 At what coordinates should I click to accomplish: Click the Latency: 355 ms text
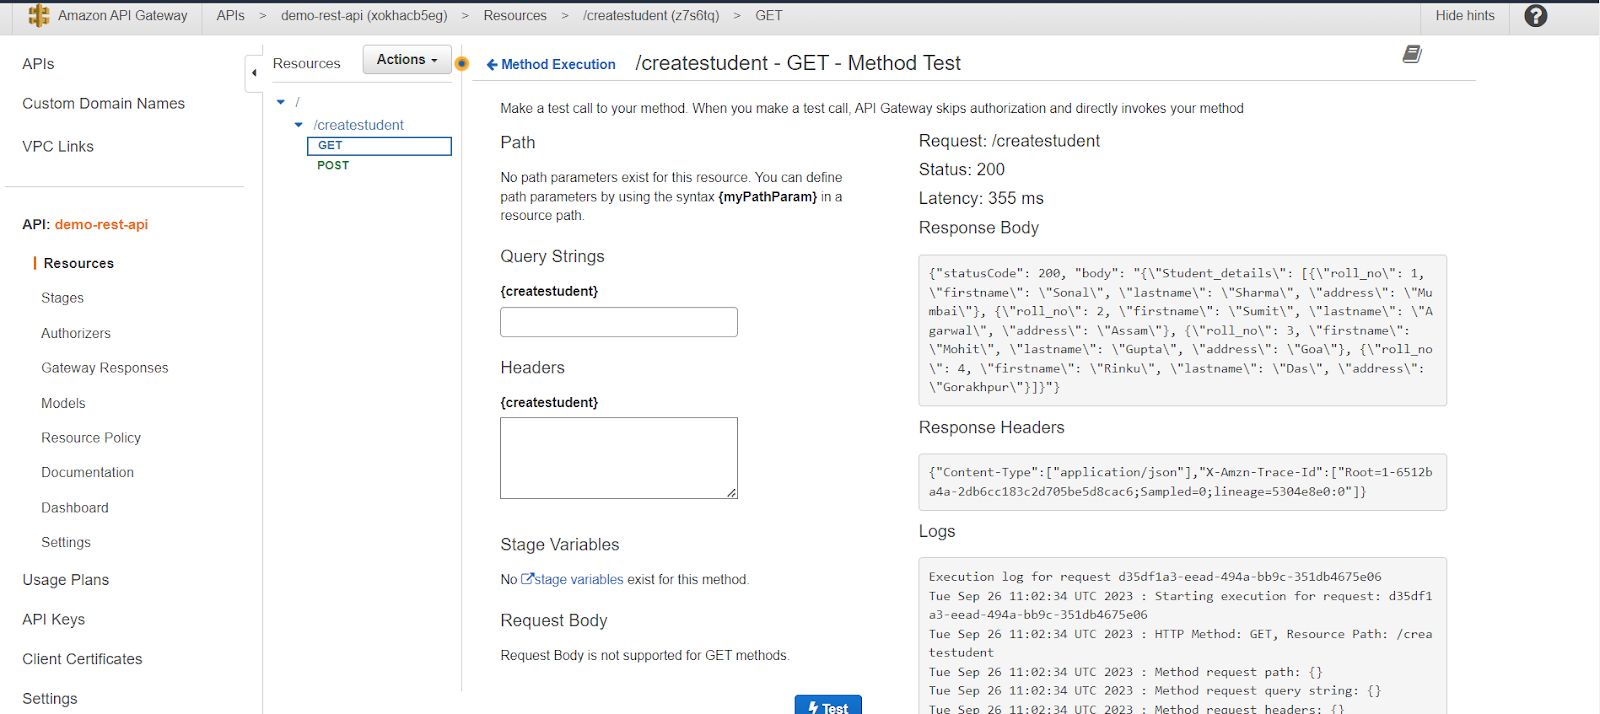click(x=981, y=199)
